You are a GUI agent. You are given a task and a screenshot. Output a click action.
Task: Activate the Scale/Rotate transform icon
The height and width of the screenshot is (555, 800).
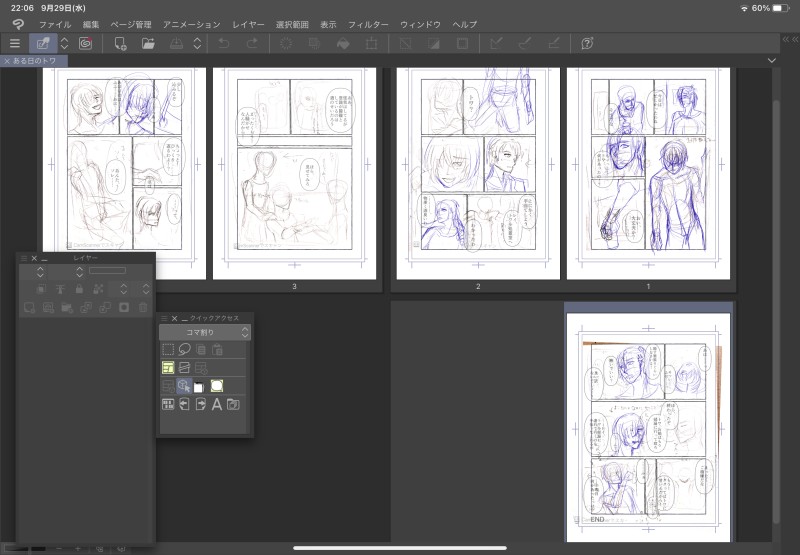(x=371, y=43)
